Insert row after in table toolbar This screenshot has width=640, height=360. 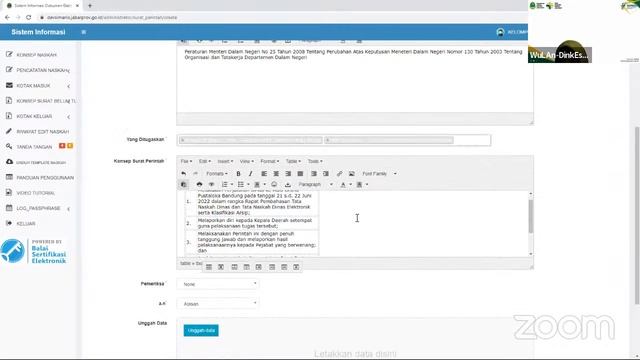click(x=247, y=267)
